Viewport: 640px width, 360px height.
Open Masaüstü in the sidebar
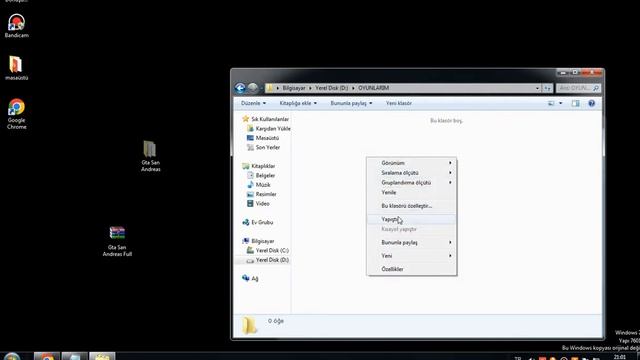[263, 138]
